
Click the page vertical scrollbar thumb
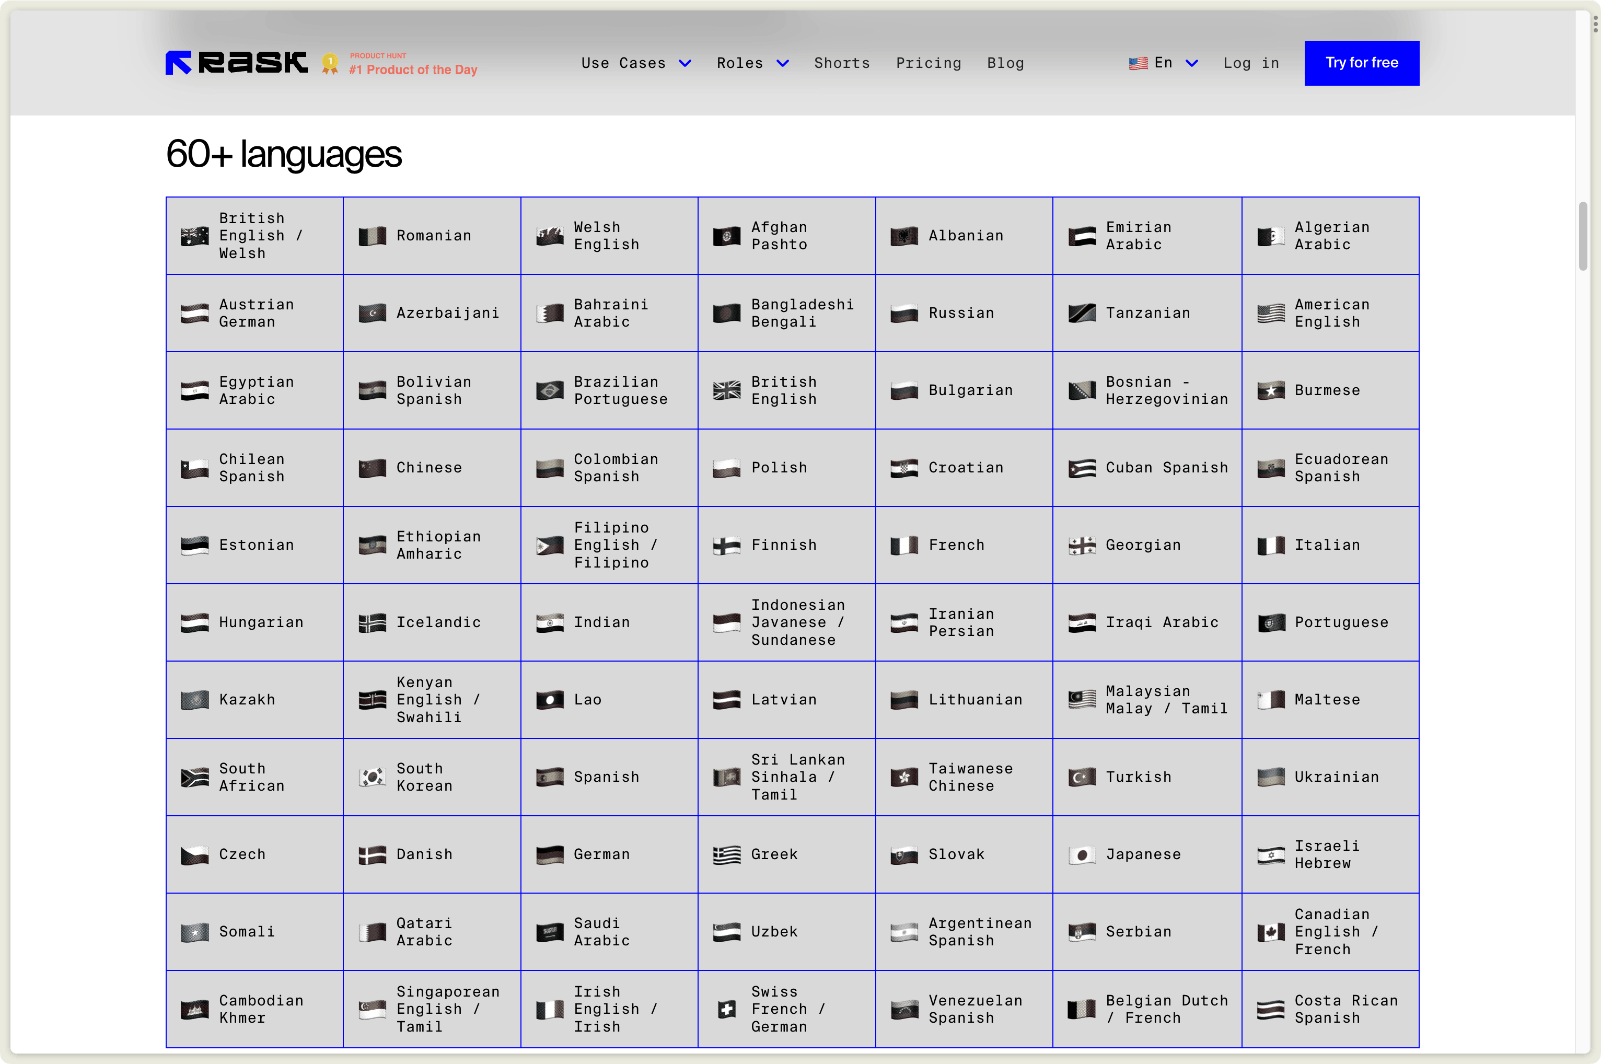coord(1583,236)
